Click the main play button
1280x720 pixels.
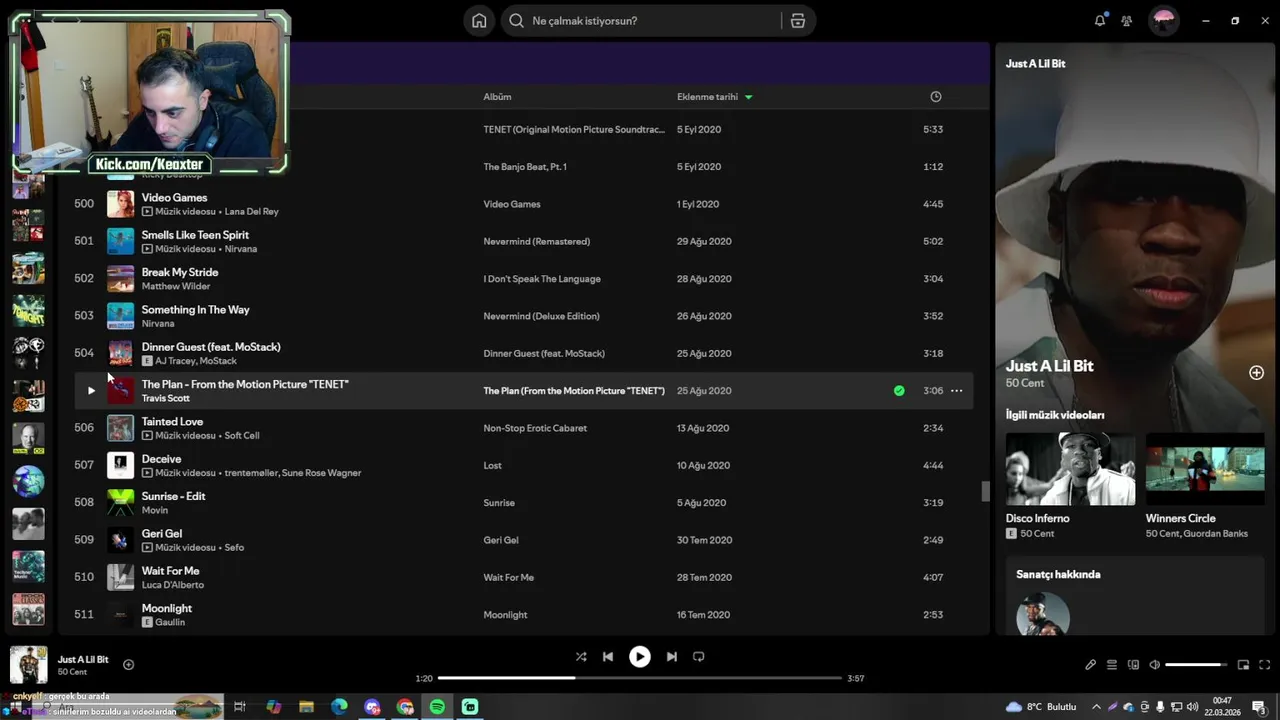[x=639, y=657]
